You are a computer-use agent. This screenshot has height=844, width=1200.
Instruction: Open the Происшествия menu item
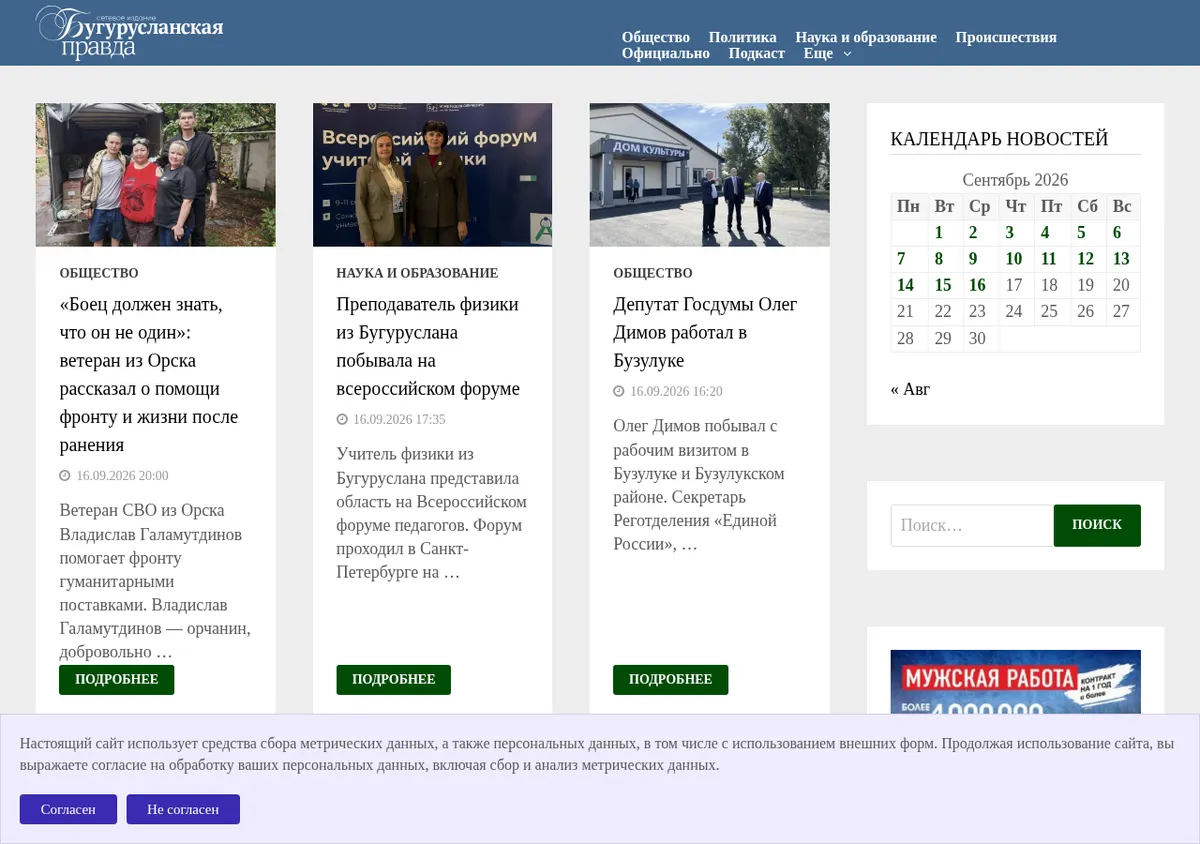pos(1006,37)
